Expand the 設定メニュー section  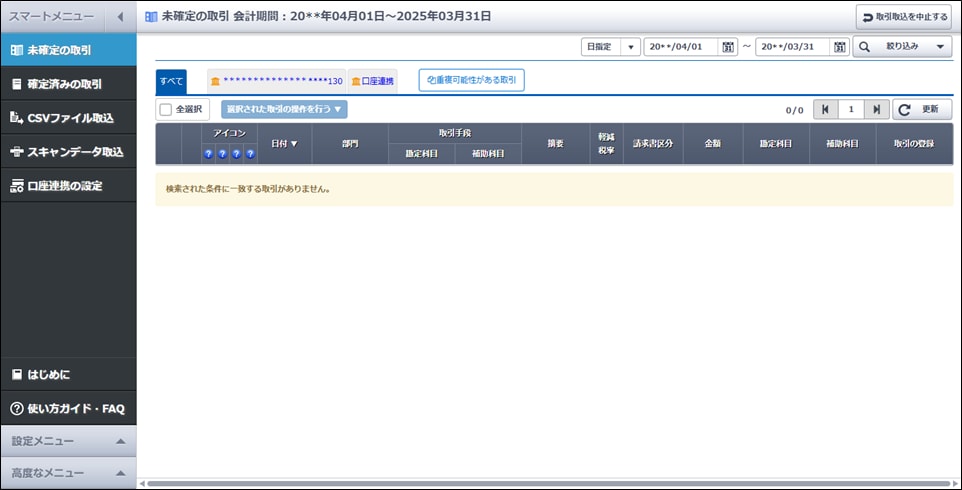pyautogui.click(x=68, y=441)
